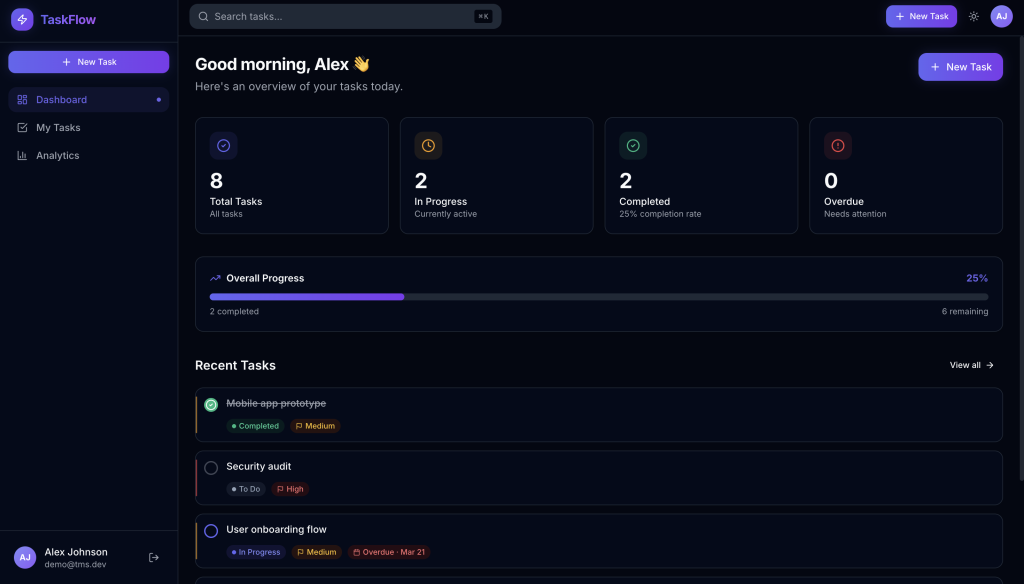Uncheck the completed Mobile app prototype task
The image size is (1024, 584).
pos(211,405)
